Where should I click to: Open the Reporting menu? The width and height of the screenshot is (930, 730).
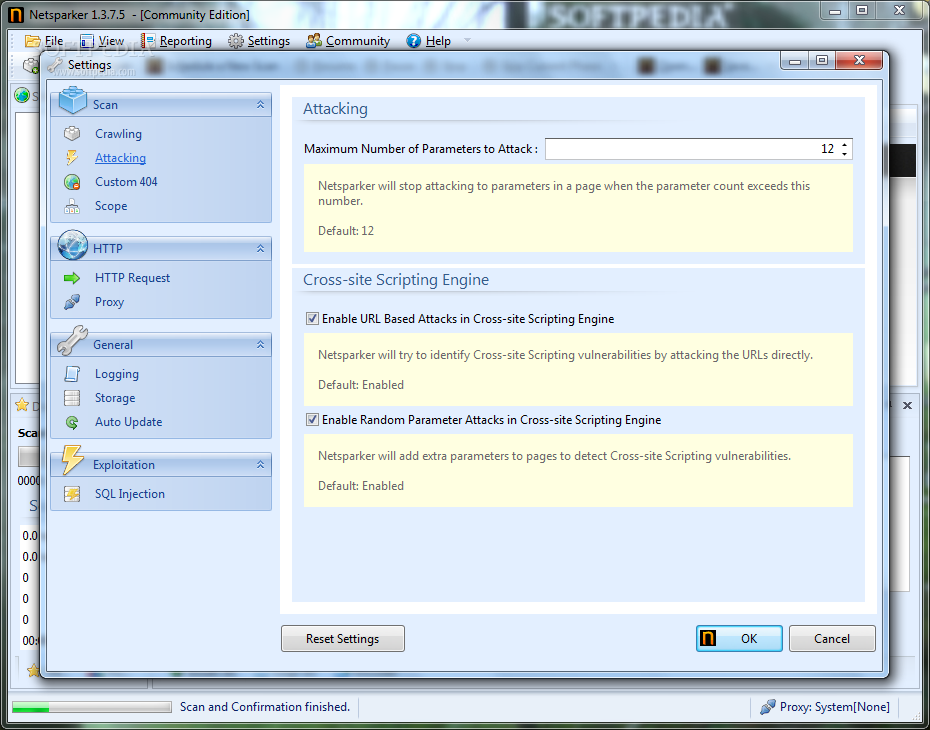tap(177, 41)
